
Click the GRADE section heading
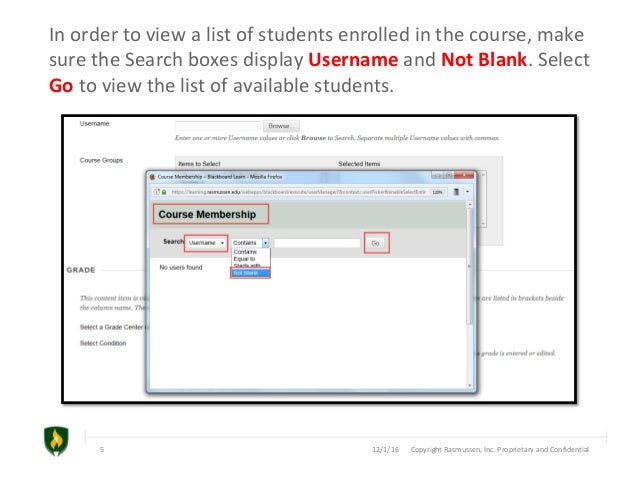click(x=81, y=270)
